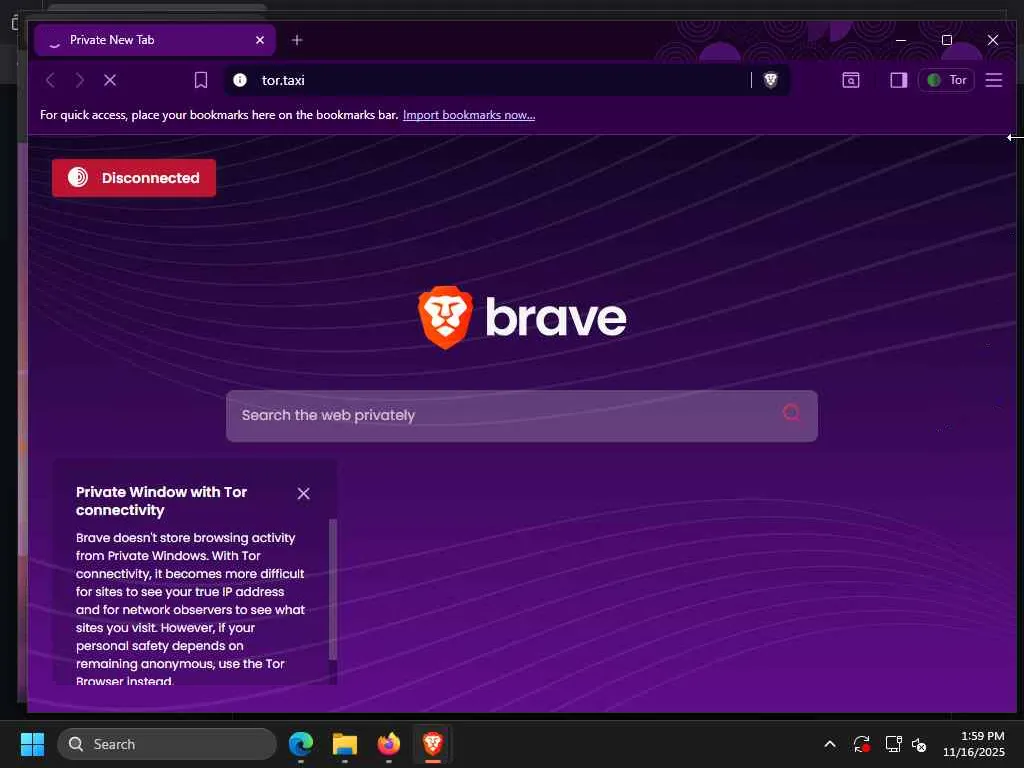Click the muted volume tray icon
This screenshot has height=768, width=1024.
[x=919, y=744]
